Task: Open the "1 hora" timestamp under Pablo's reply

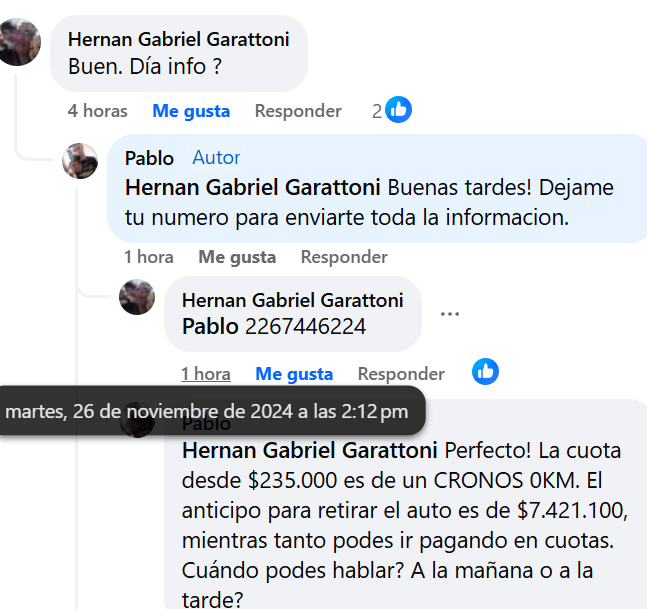Action: tap(149, 257)
